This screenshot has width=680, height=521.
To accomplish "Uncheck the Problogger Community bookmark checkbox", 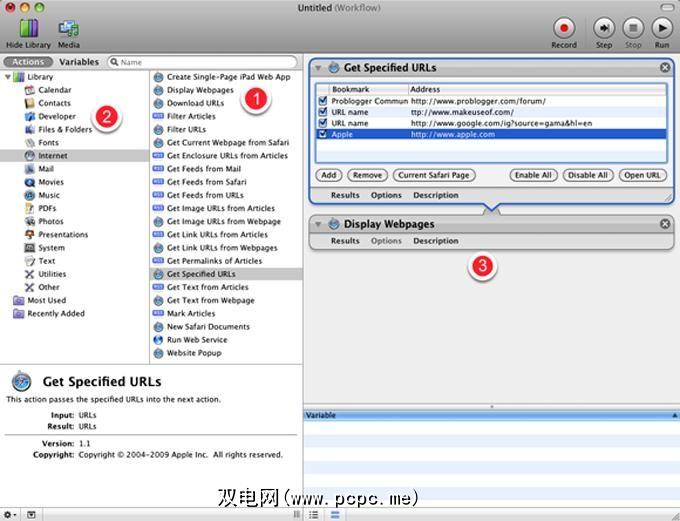I will click(322, 101).
